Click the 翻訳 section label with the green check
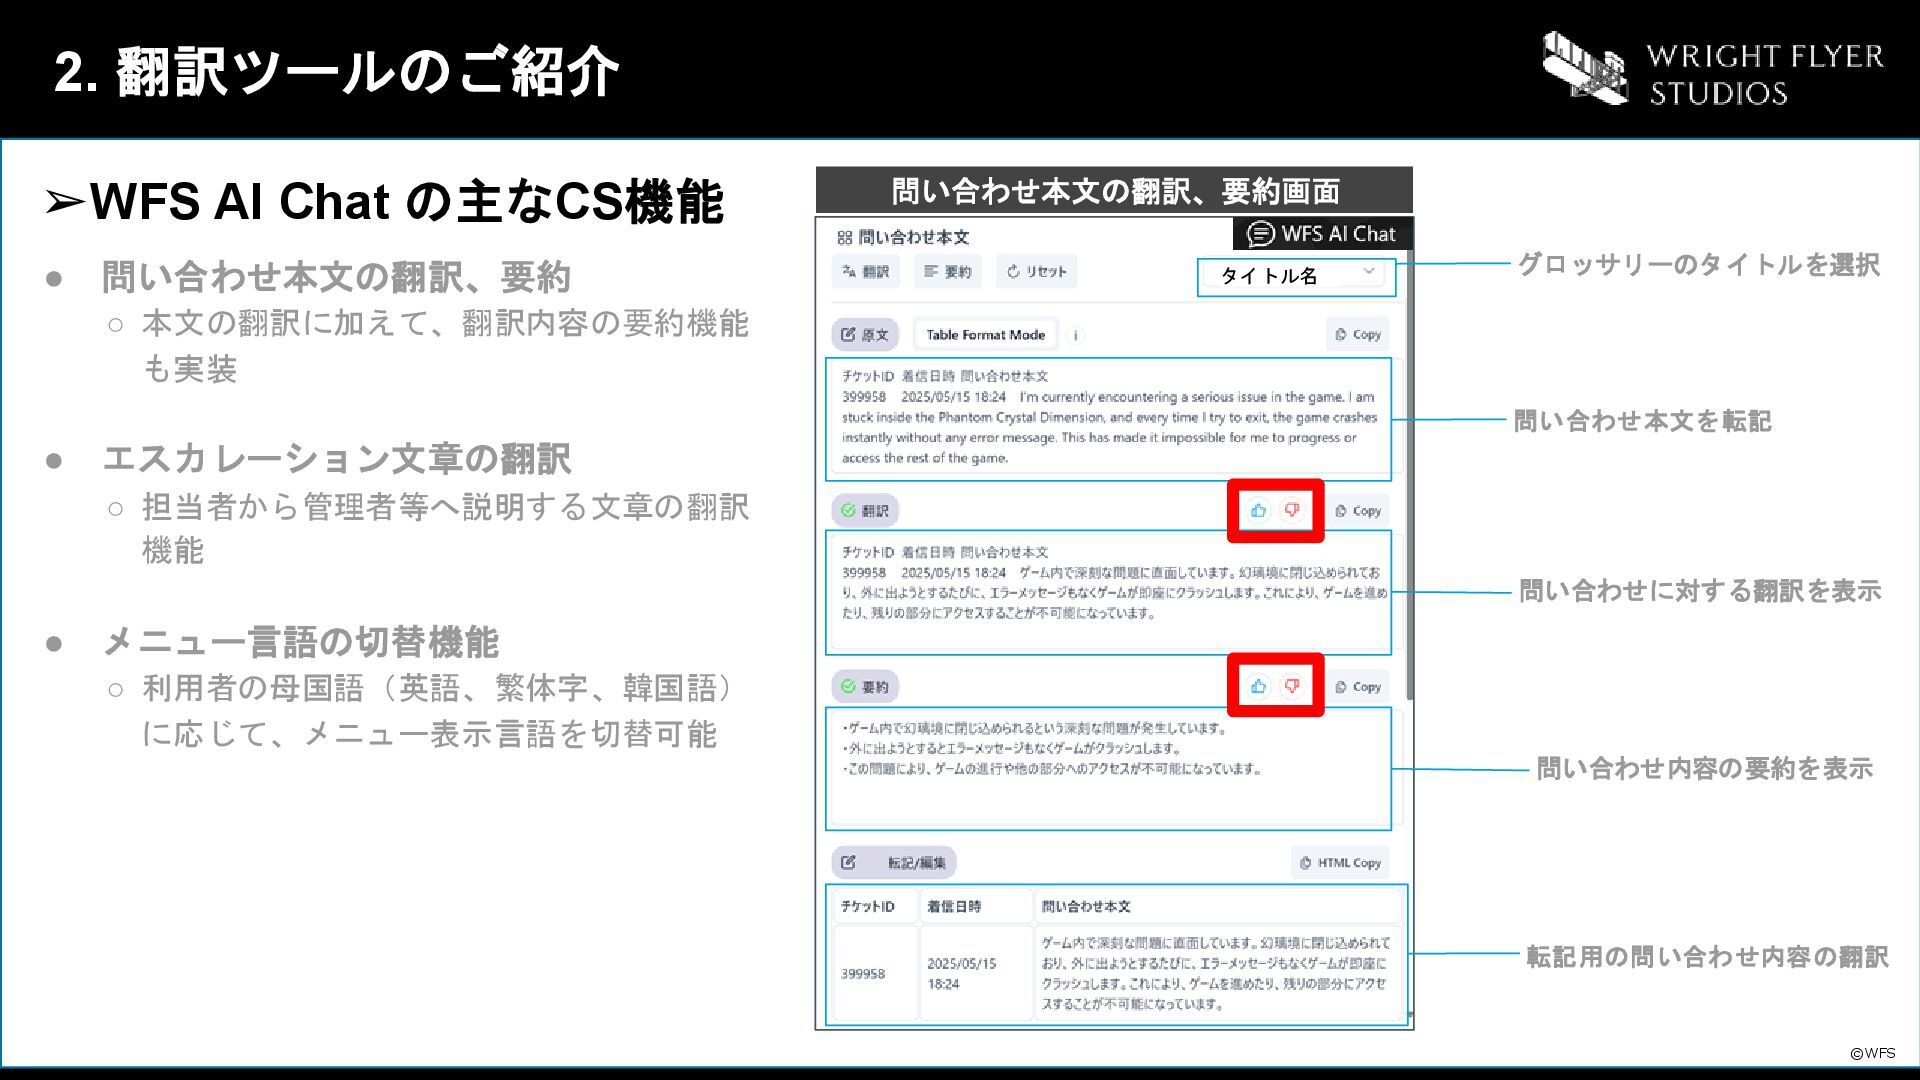1920x1080 pixels. (865, 510)
